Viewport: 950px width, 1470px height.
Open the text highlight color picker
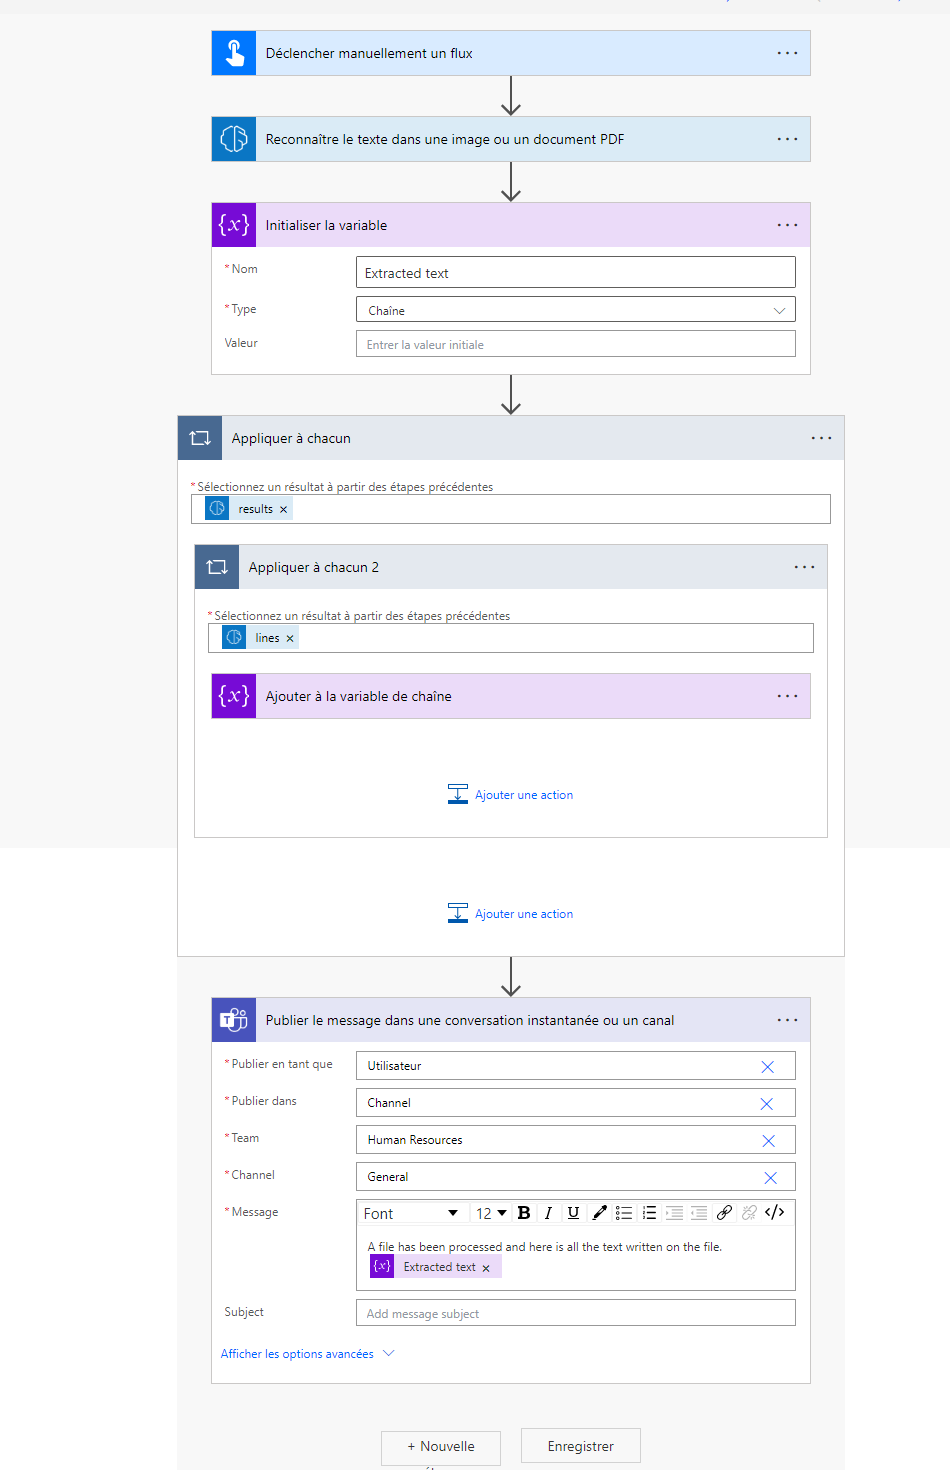pyautogui.click(x=599, y=1213)
